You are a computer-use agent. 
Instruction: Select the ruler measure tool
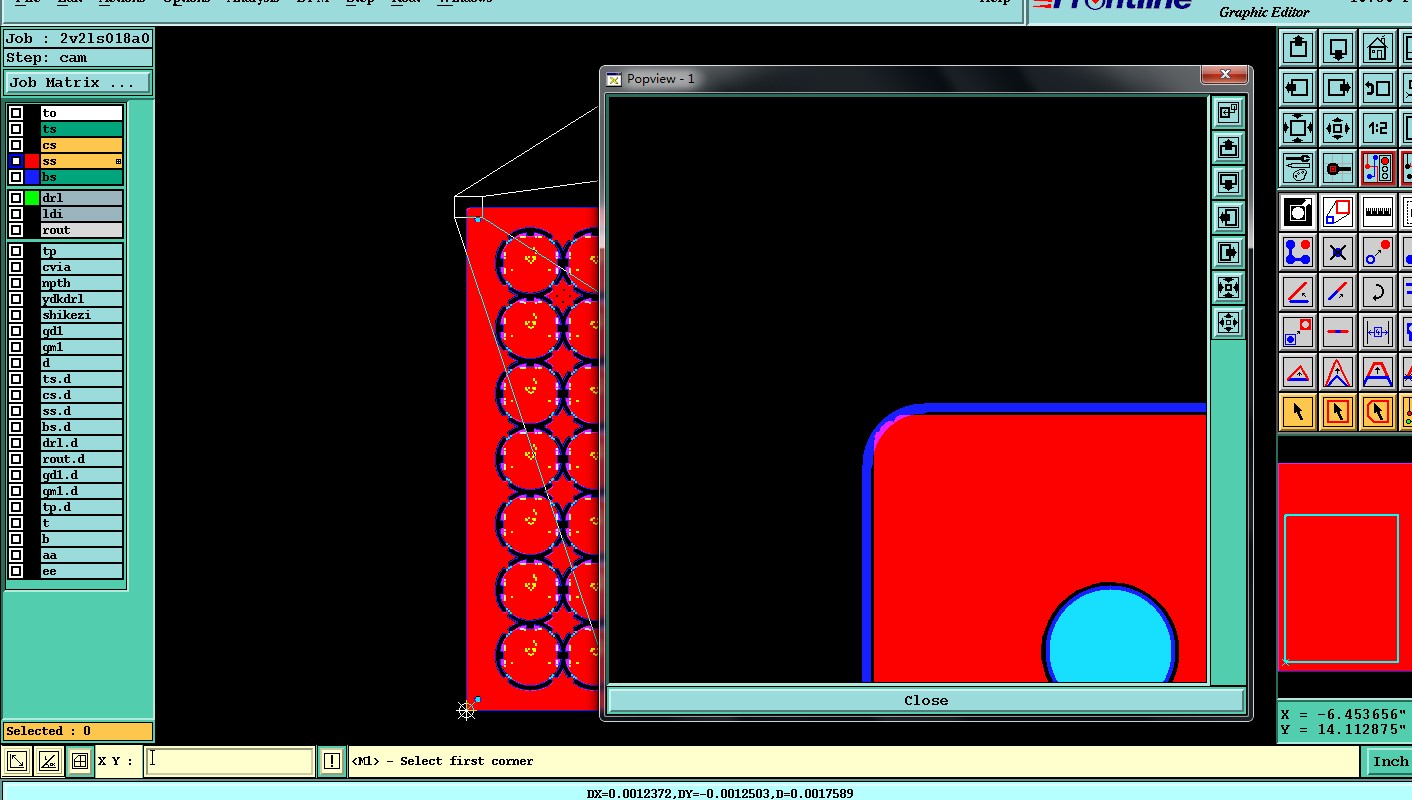[1378, 212]
